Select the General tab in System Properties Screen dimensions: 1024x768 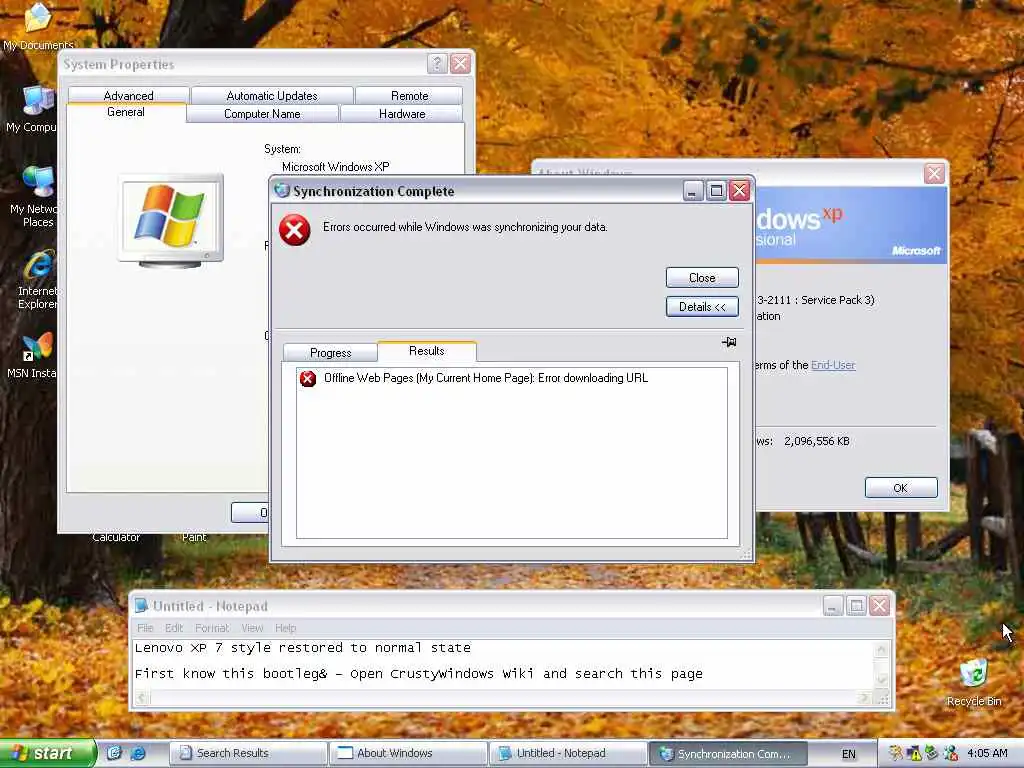(x=126, y=112)
